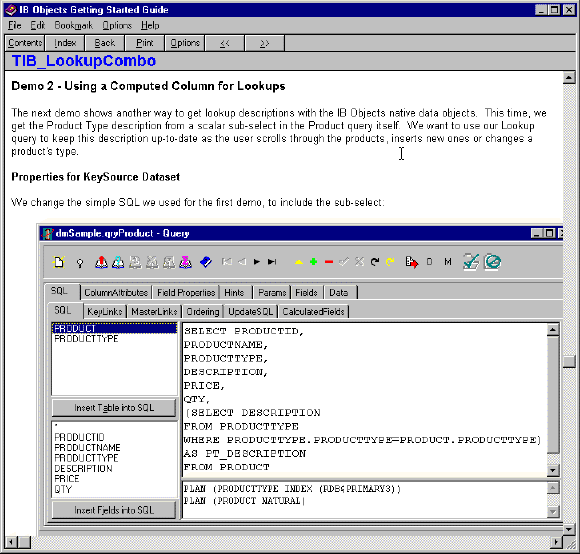Open the Help menu

150,26
